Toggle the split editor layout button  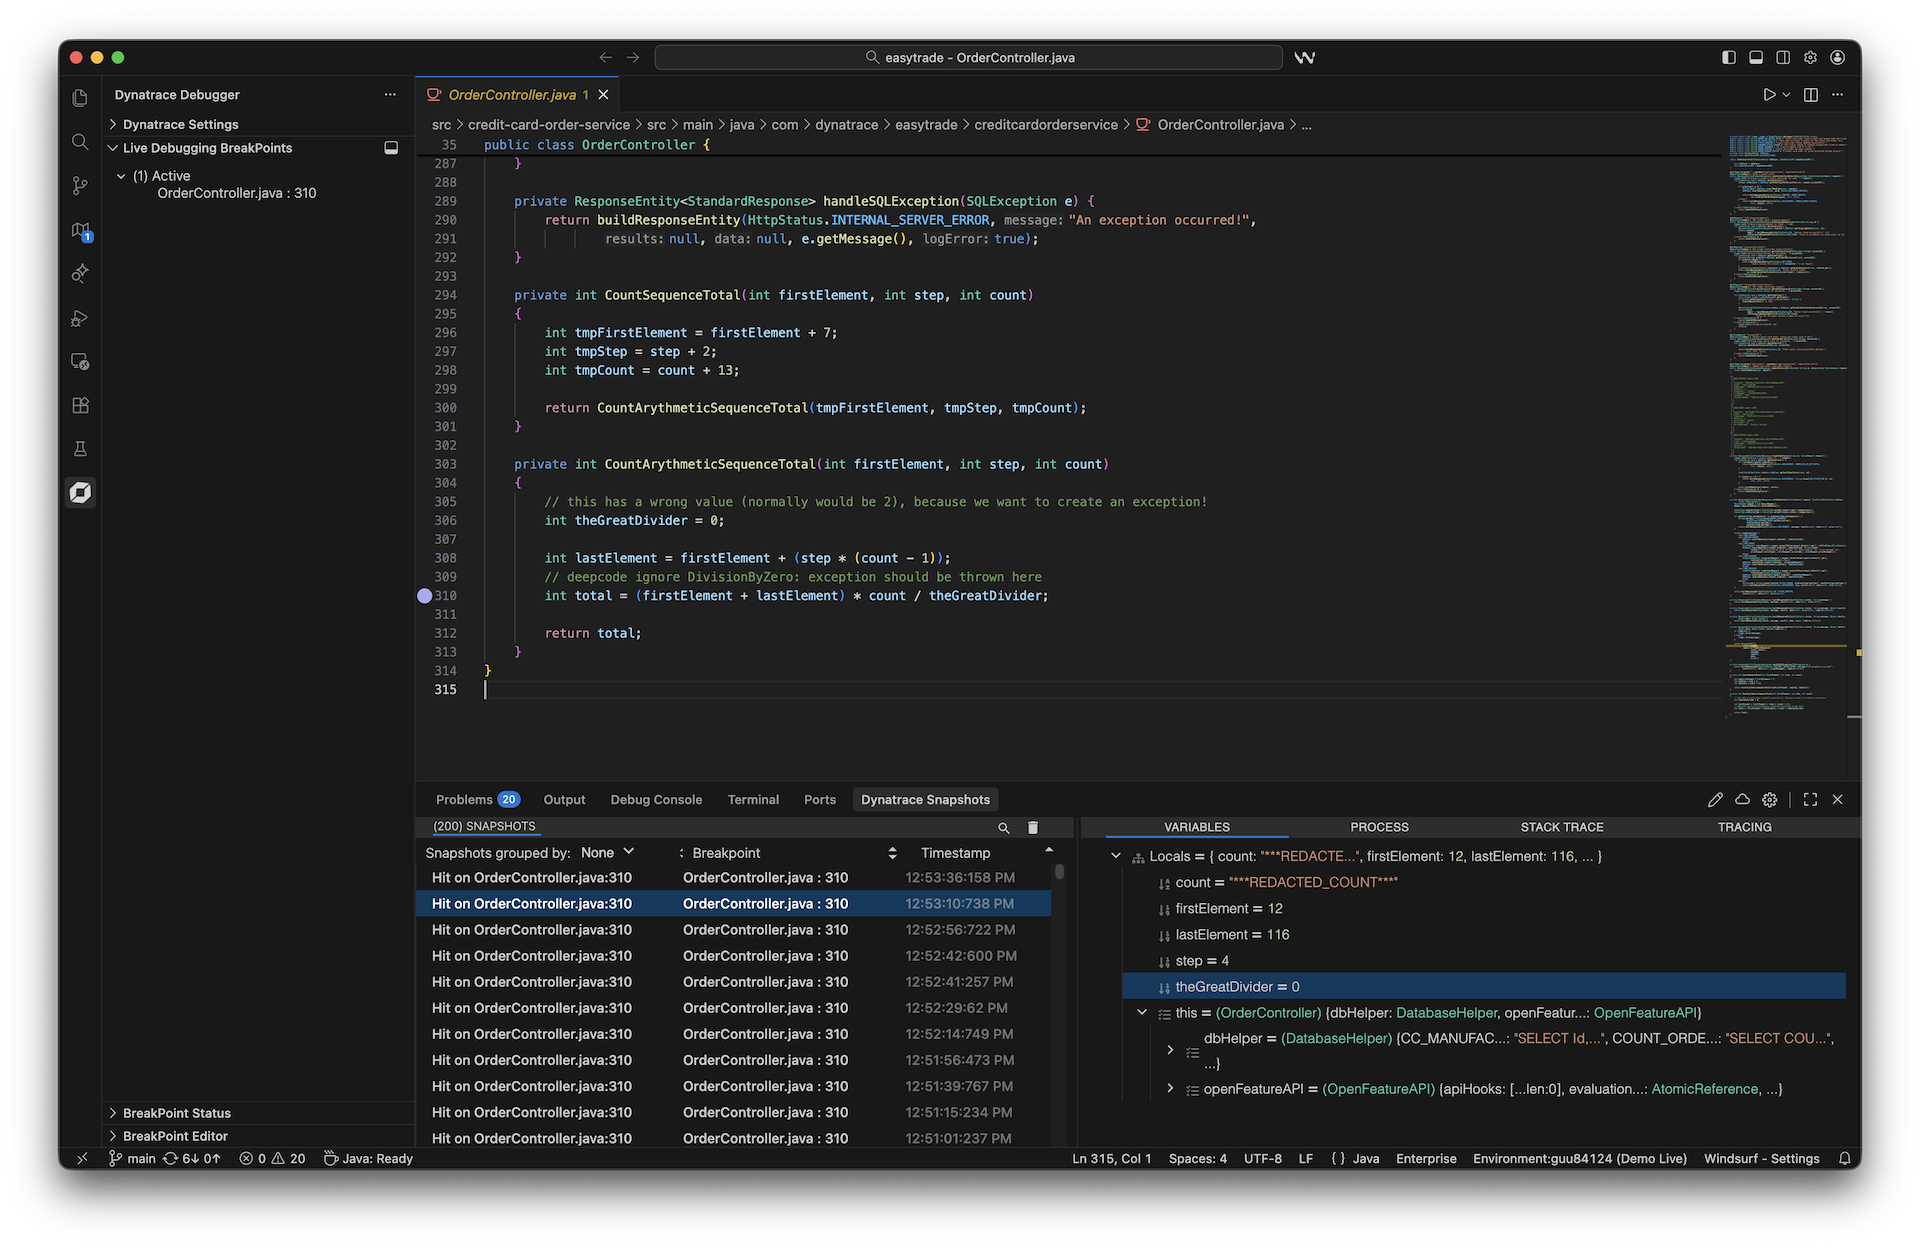[x=1810, y=94]
